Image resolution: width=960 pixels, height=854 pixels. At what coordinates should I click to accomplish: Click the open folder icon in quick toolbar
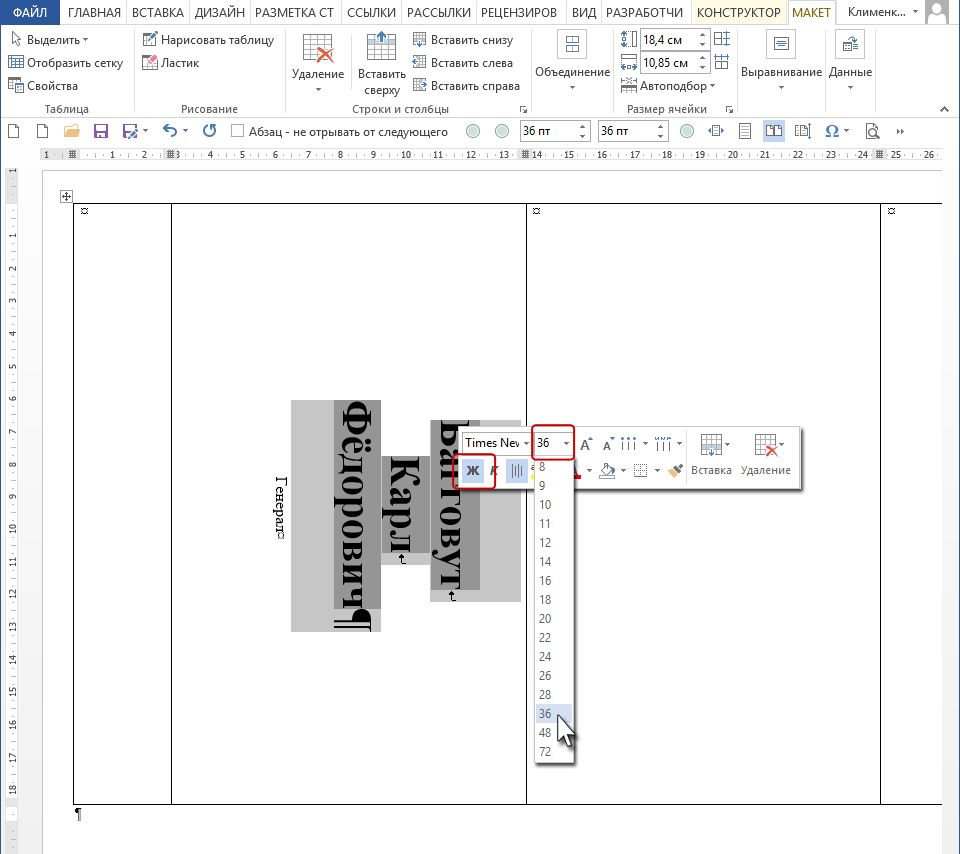72,131
